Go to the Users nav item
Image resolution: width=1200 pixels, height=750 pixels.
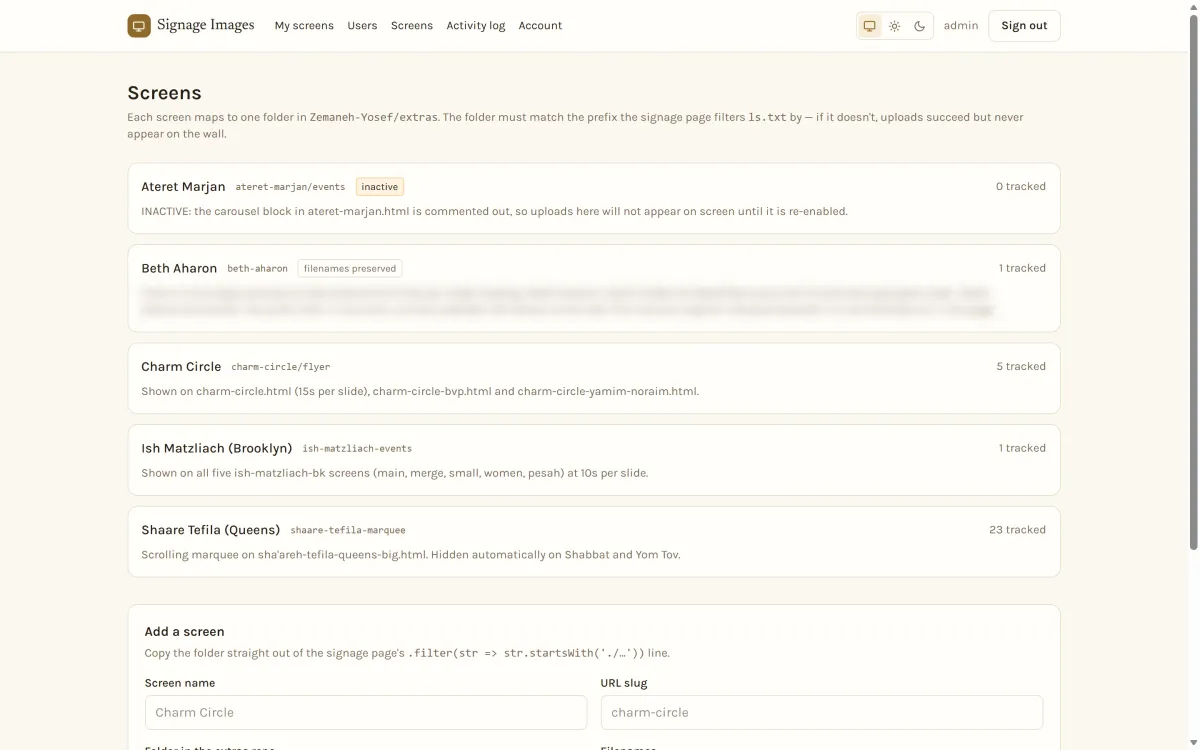362,26
